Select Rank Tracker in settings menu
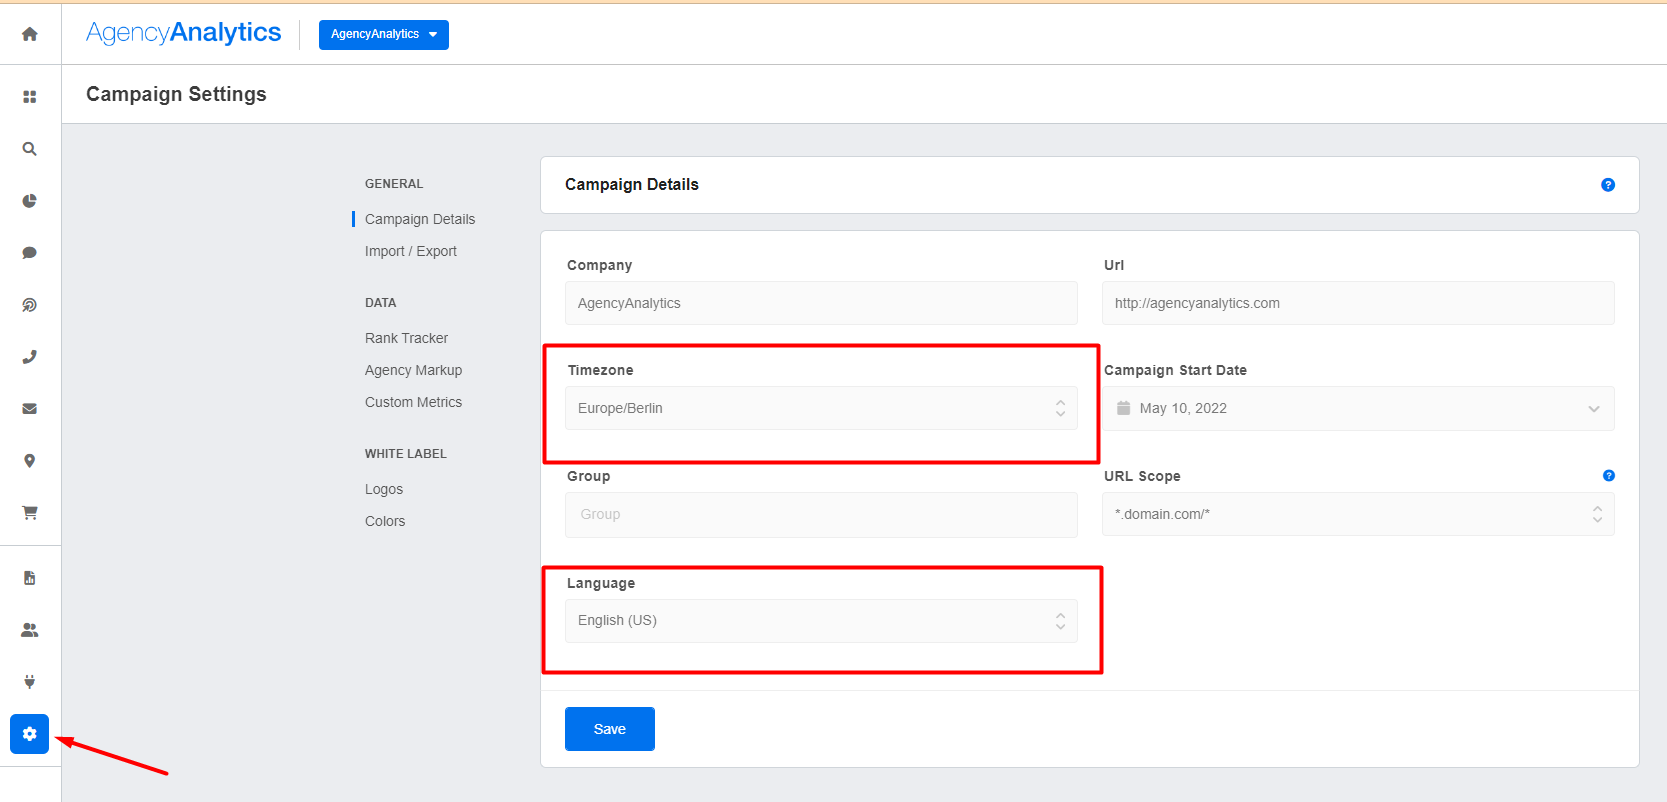 click(406, 338)
